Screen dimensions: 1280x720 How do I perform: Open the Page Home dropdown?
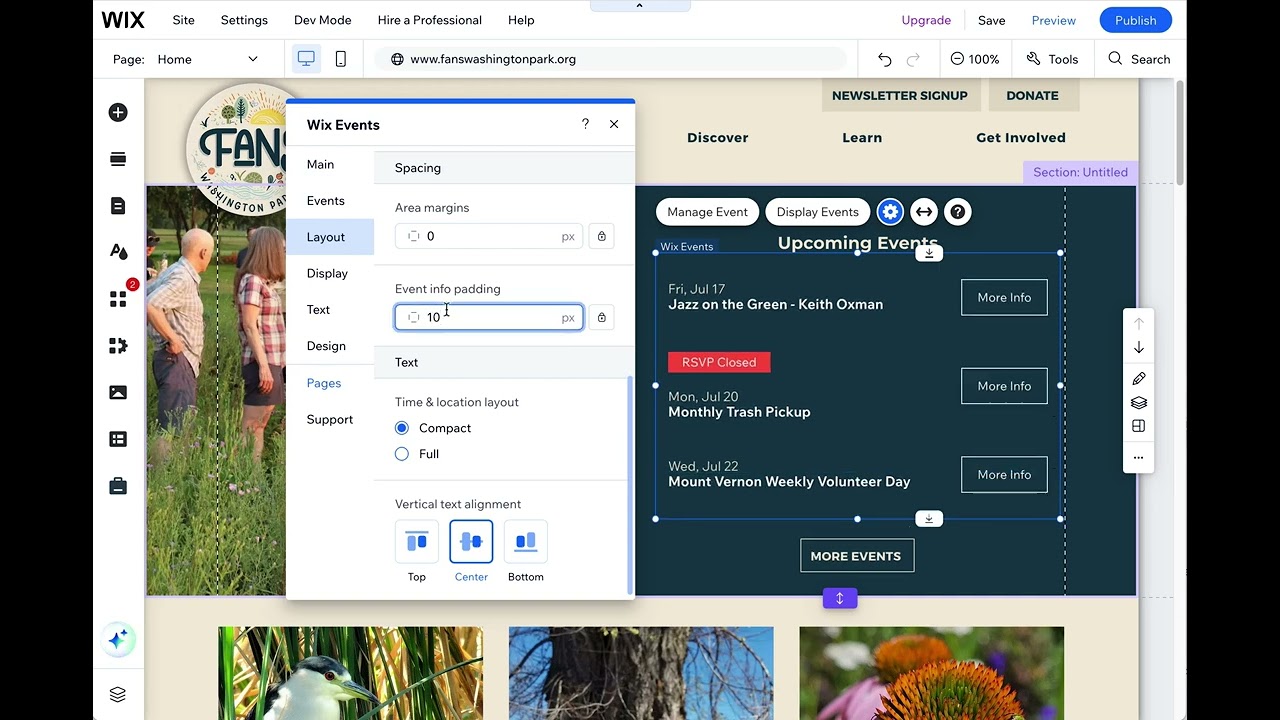coord(207,59)
